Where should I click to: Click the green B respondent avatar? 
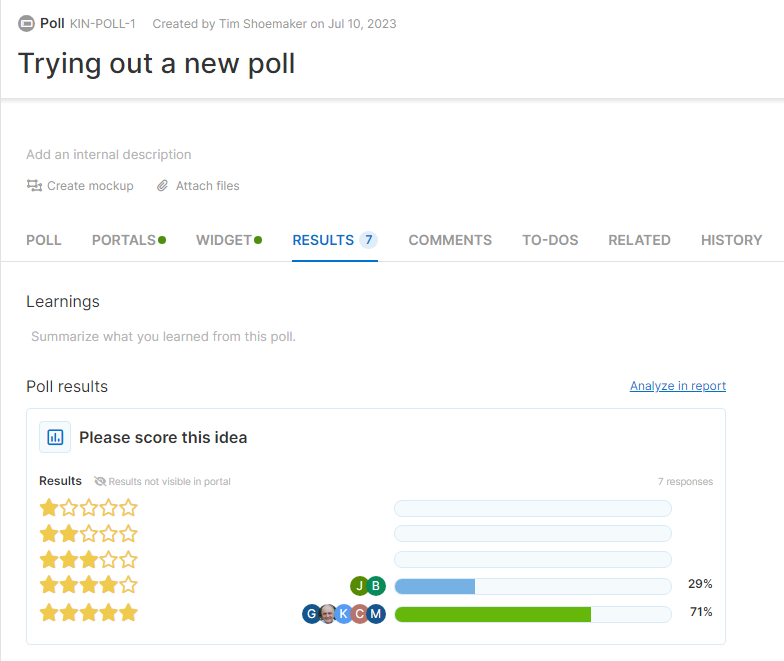tap(376, 586)
